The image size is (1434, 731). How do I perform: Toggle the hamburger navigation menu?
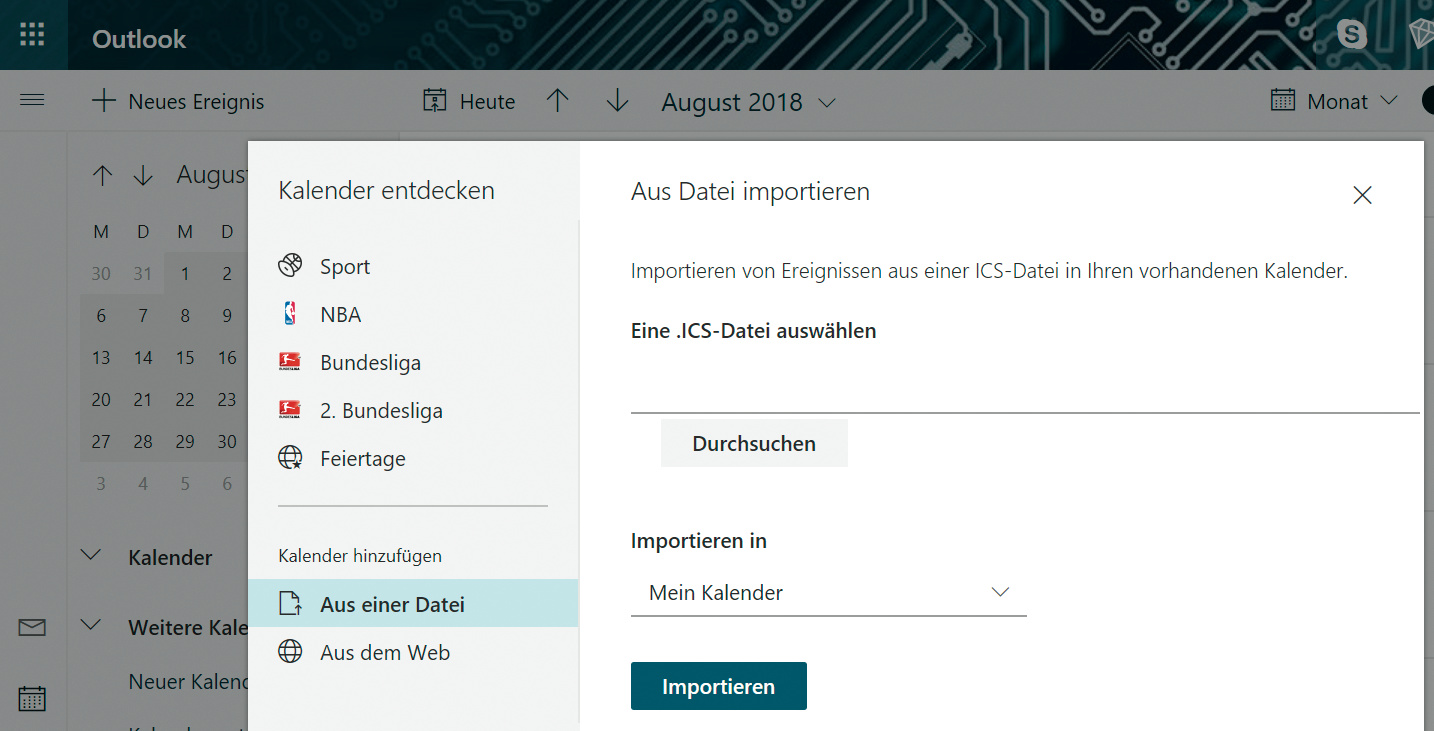pyautogui.click(x=32, y=100)
